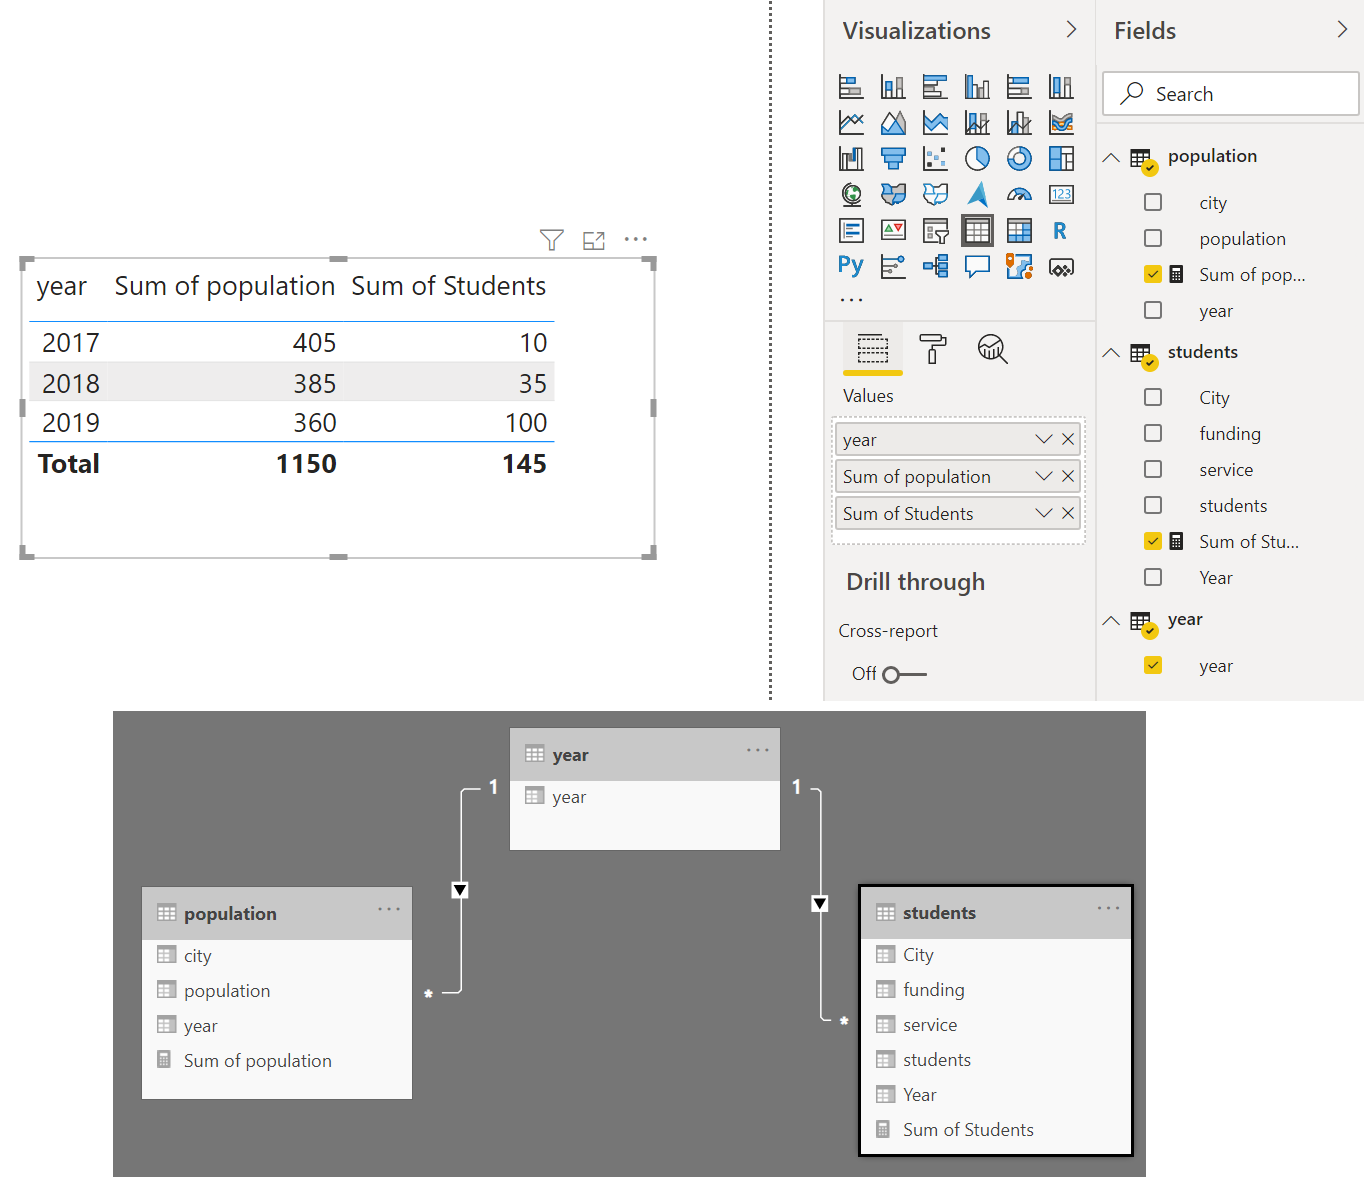Select the card (123) visualization
This screenshot has height=1177, width=1364.
(1061, 195)
